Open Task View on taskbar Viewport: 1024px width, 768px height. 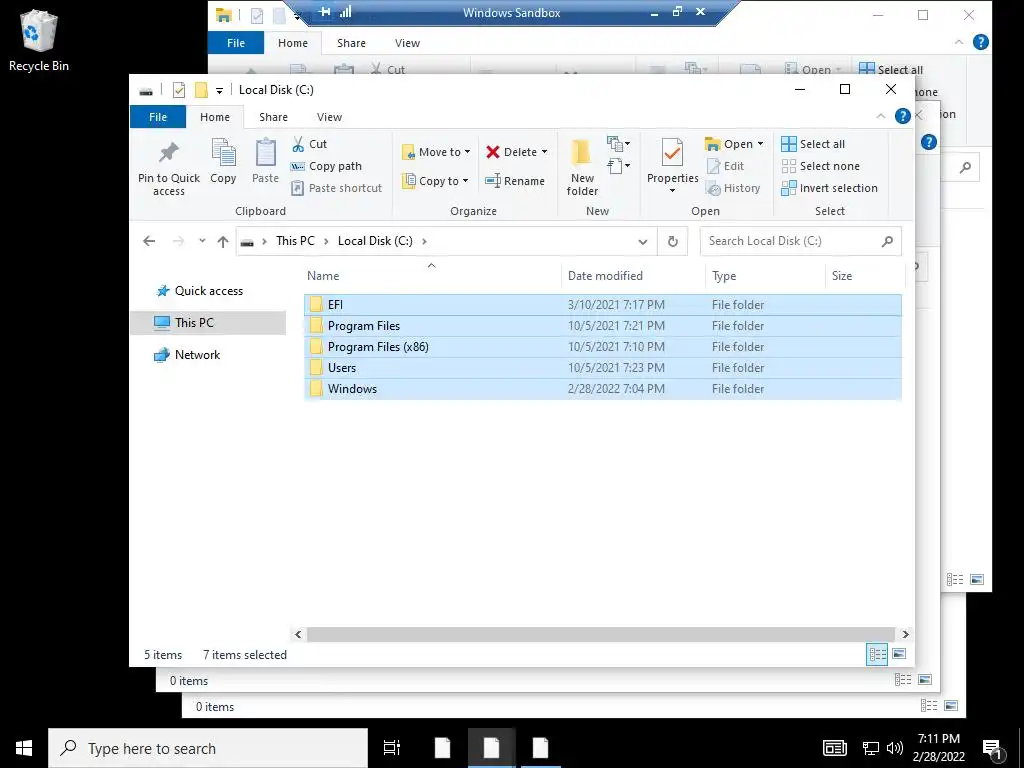tap(392, 748)
